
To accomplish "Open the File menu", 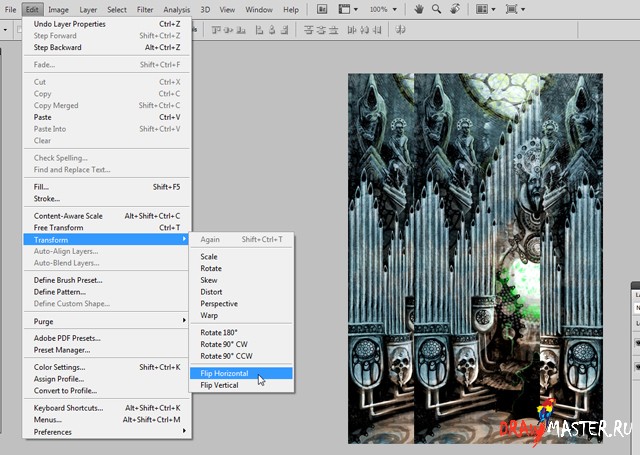I will point(10,9).
